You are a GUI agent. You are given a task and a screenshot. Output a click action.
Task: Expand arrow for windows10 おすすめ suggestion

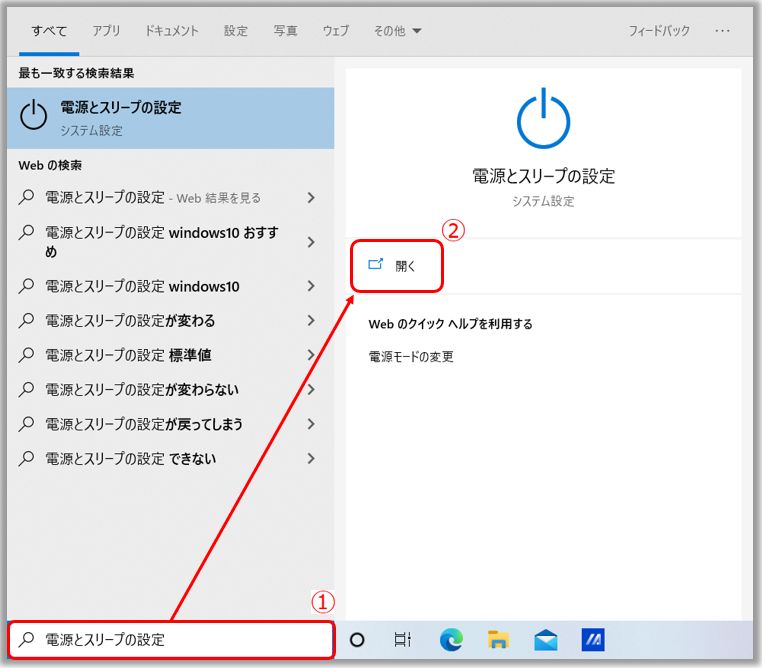click(x=311, y=242)
